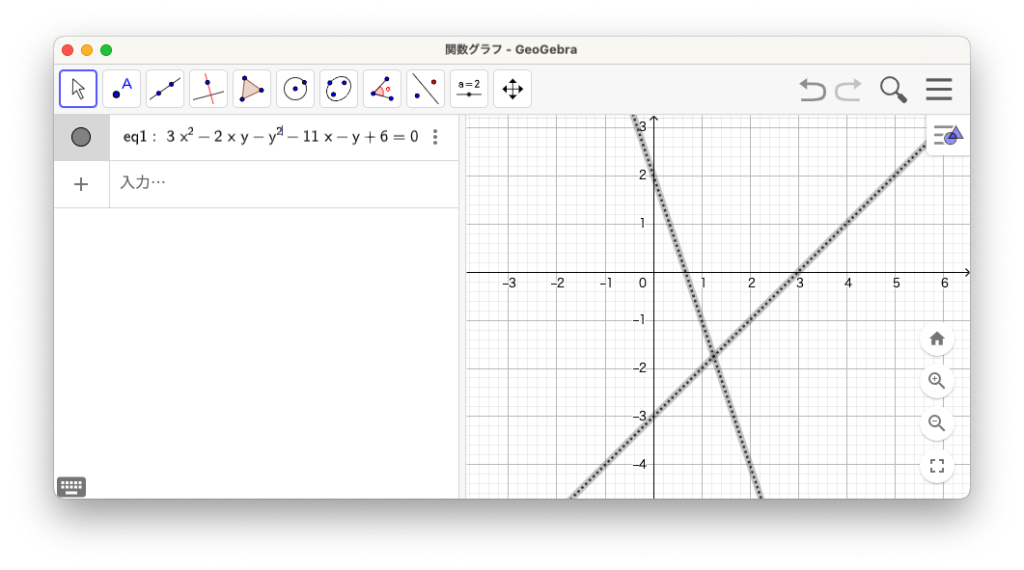The height and width of the screenshot is (570, 1024).
Task: Choose the Line through two points tool
Action: [x=165, y=89]
